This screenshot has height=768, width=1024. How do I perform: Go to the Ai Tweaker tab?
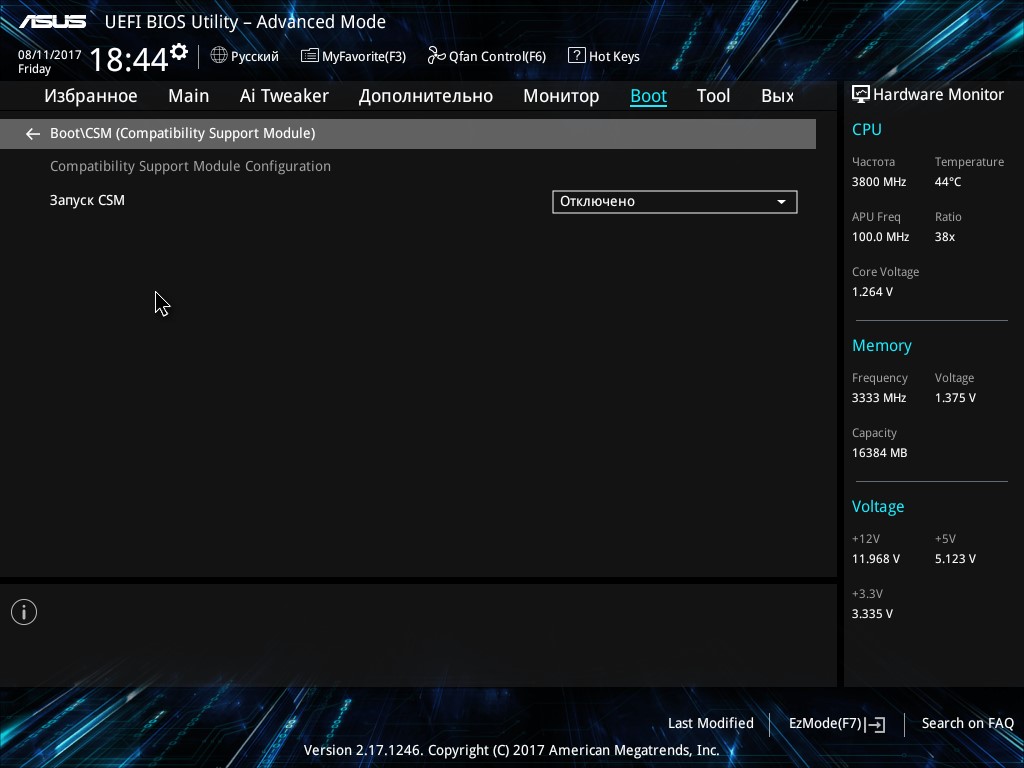pos(284,96)
